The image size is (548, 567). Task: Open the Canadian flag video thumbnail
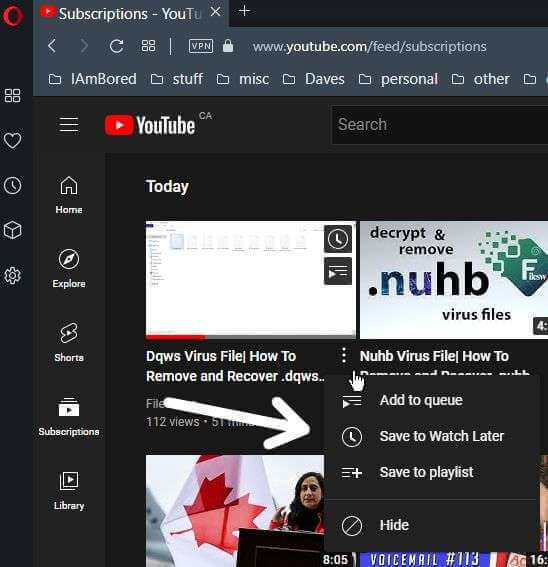[235, 511]
